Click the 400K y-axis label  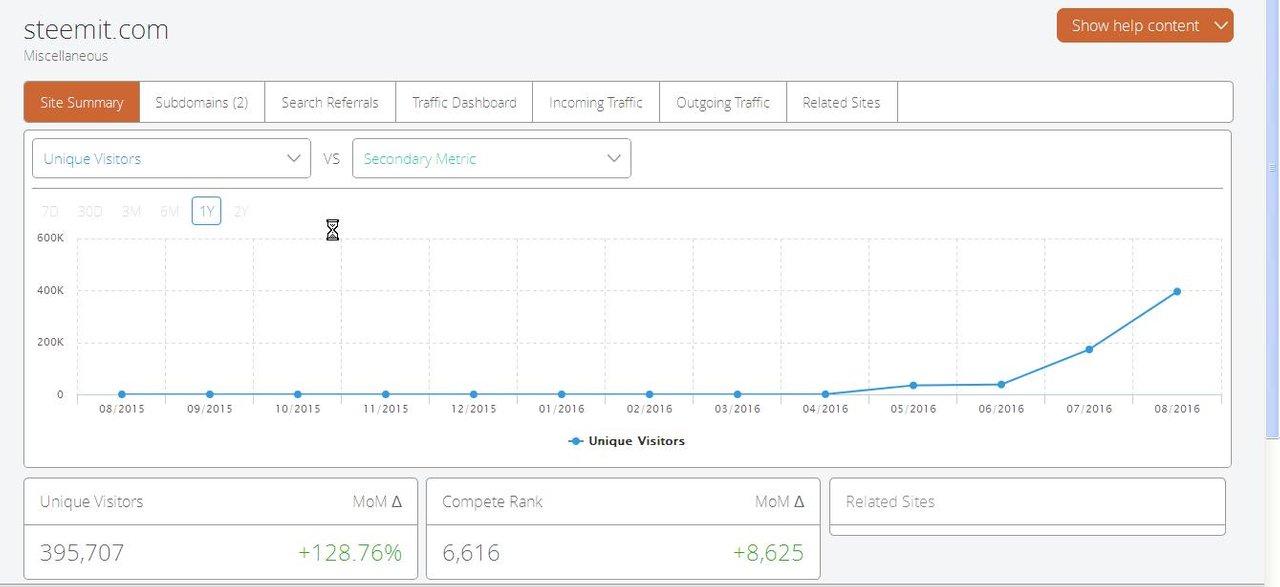pyautogui.click(x=50, y=290)
